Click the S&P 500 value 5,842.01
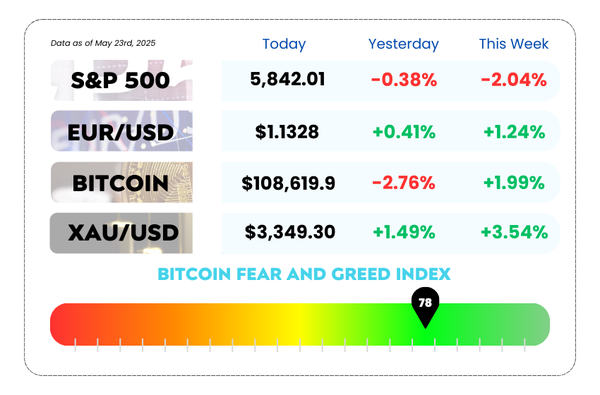600x395 pixels. 287,80
